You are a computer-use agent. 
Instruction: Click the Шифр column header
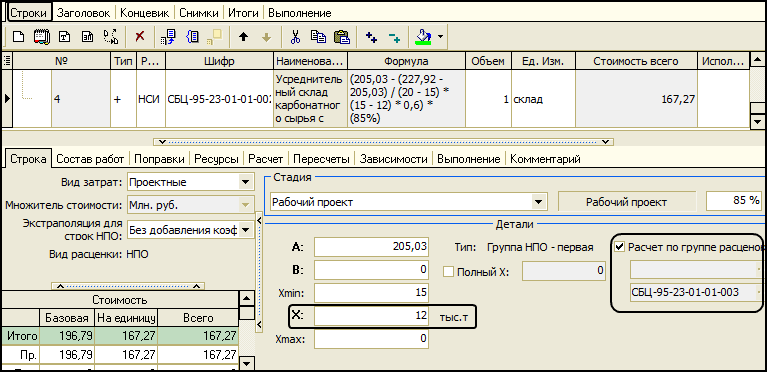point(219,61)
